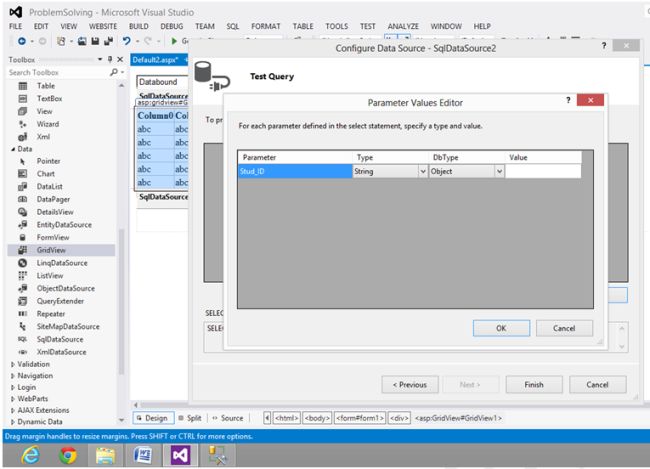Screen dimensions: 650x469
Task: Select the DataList control icon
Action: [x=23, y=187]
